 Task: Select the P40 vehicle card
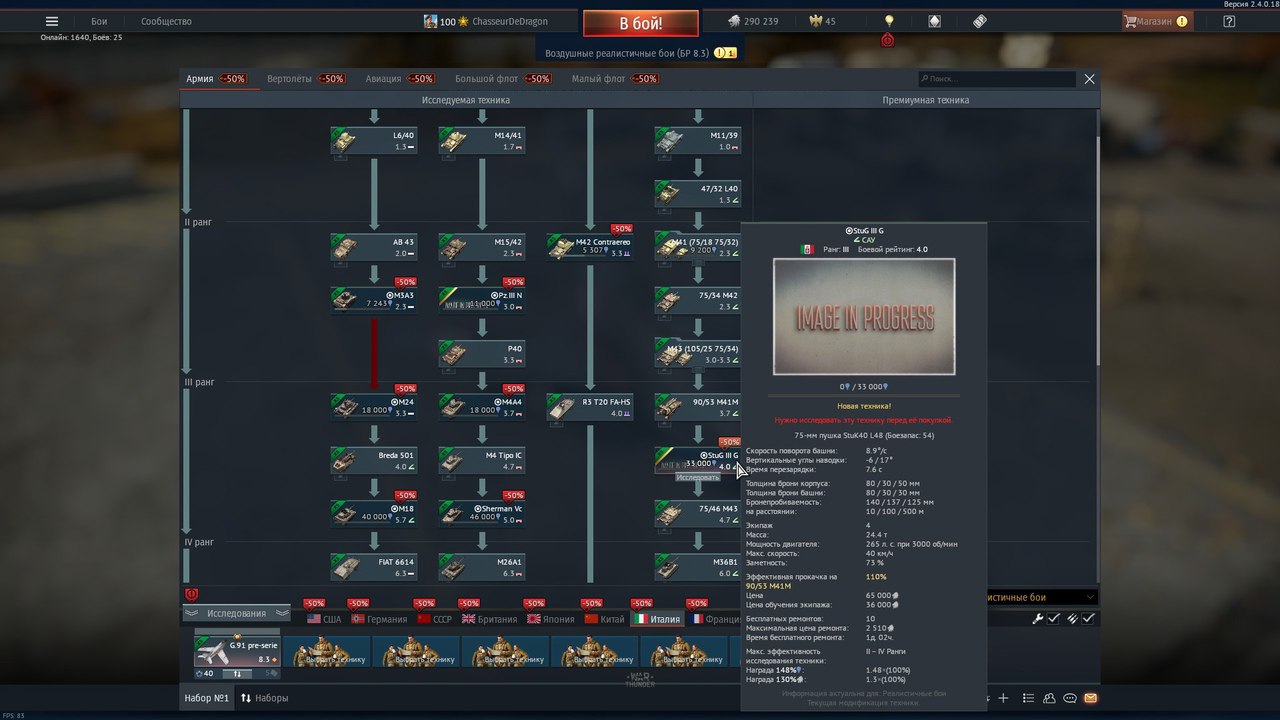tap(482, 354)
